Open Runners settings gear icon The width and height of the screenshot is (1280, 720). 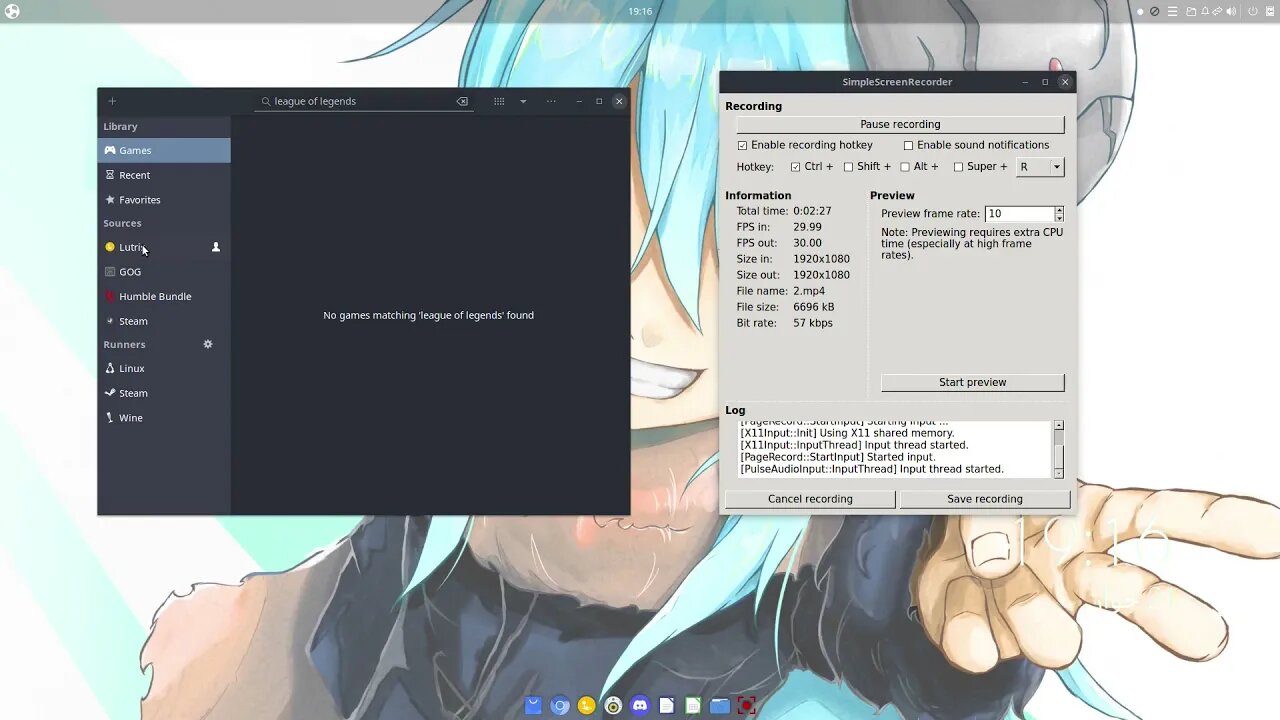(x=208, y=344)
